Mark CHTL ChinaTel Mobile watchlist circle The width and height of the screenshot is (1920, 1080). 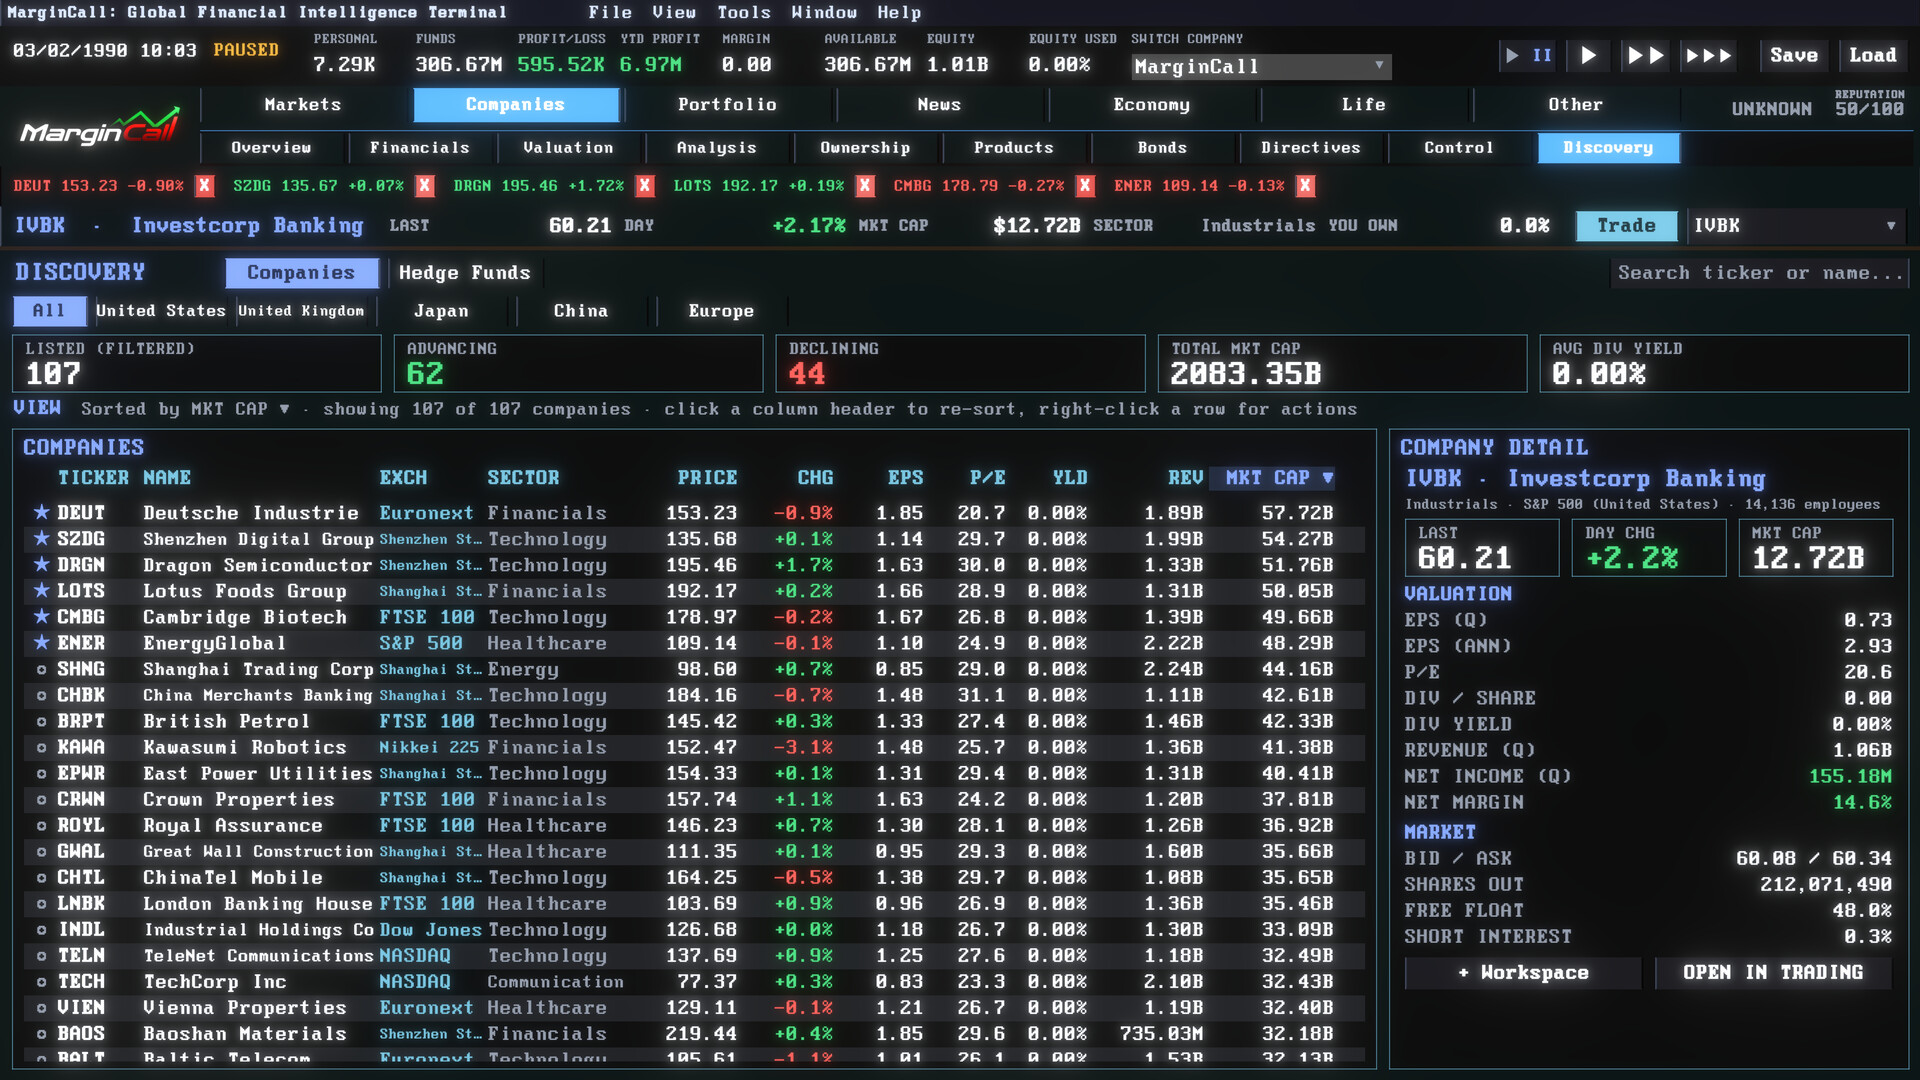tap(41, 877)
